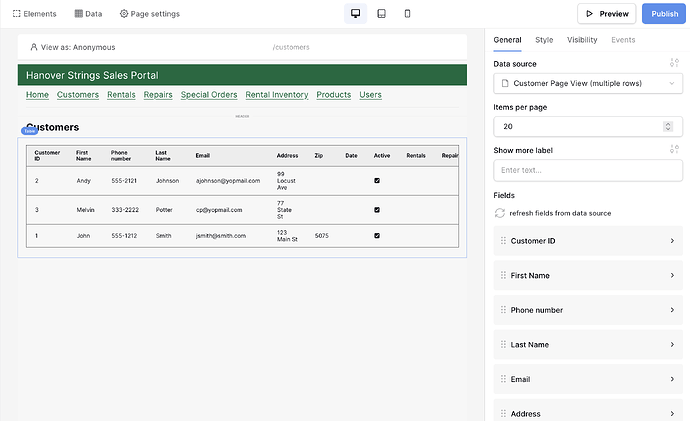Grab the Email field drag handle
This screenshot has height=421, width=690.
(x=503, y=379)
